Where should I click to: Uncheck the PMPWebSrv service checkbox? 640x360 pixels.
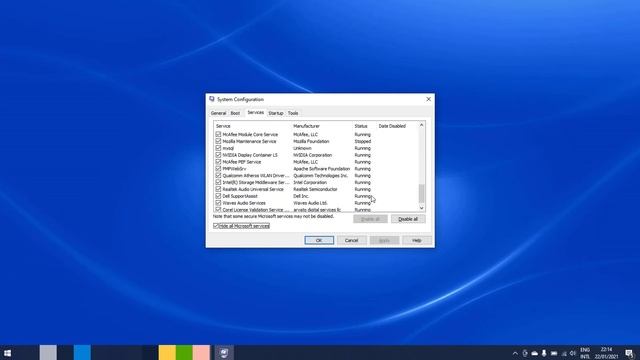(218, 168)
